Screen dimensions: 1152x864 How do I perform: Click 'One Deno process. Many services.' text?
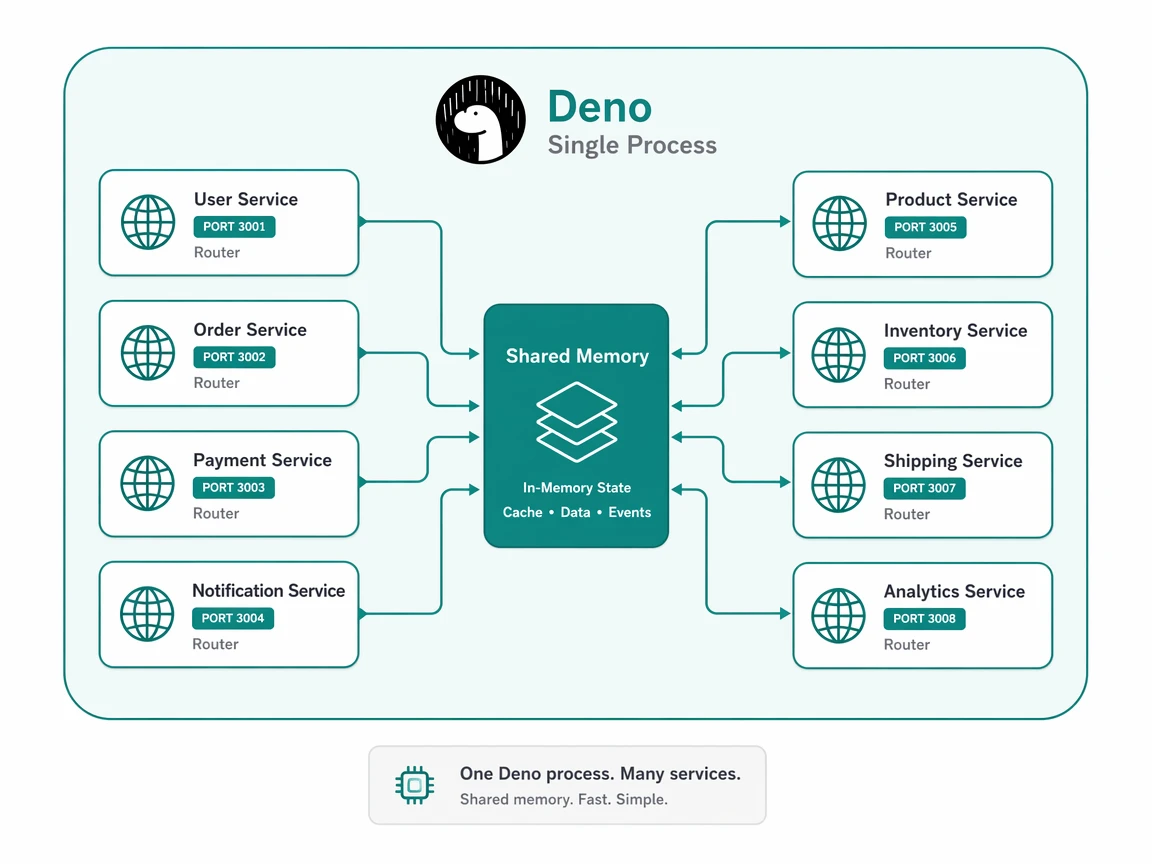(x=600, y=774)
